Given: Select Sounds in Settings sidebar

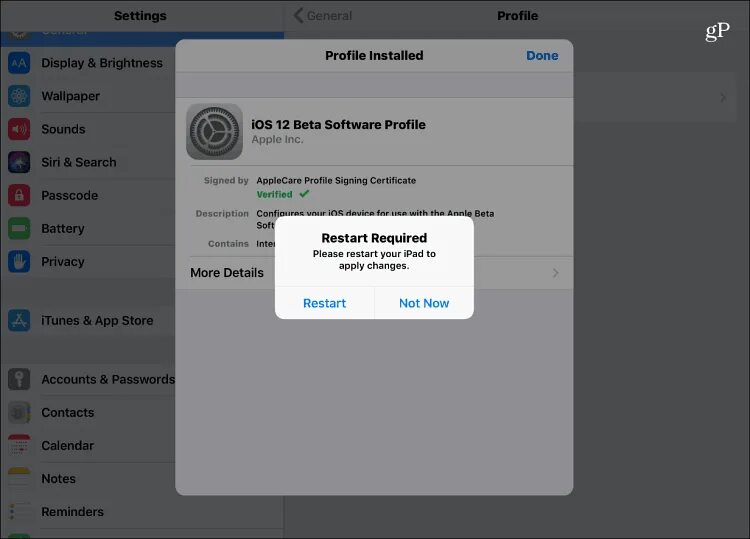Looking at the screenshot, I should point(63,129).
